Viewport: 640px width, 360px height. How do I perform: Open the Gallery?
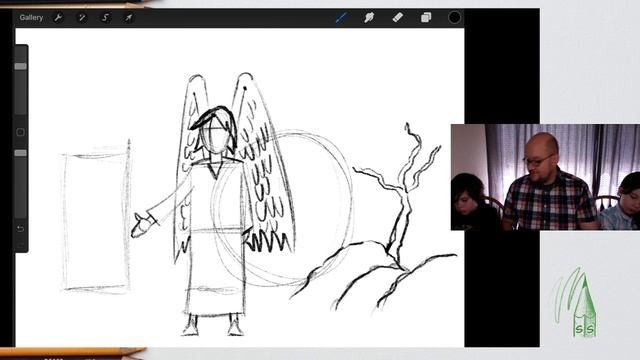[31, 18]
